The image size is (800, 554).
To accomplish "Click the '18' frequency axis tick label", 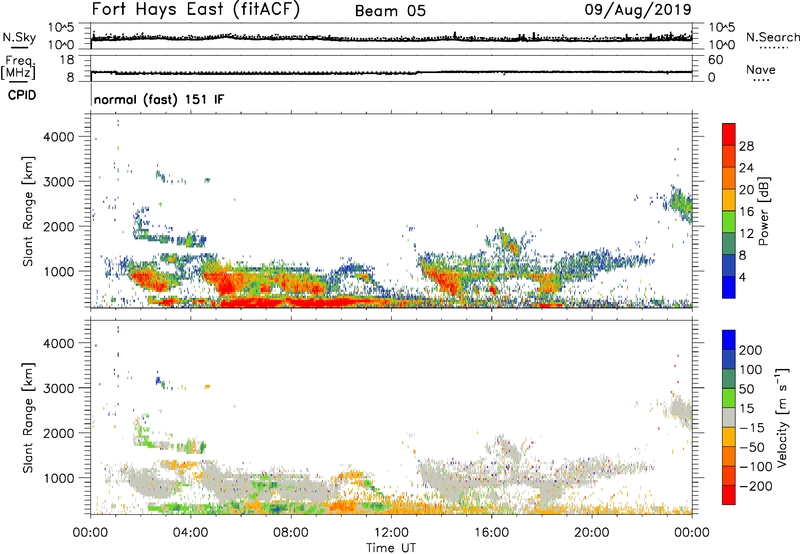I will (x=67, y=60).
